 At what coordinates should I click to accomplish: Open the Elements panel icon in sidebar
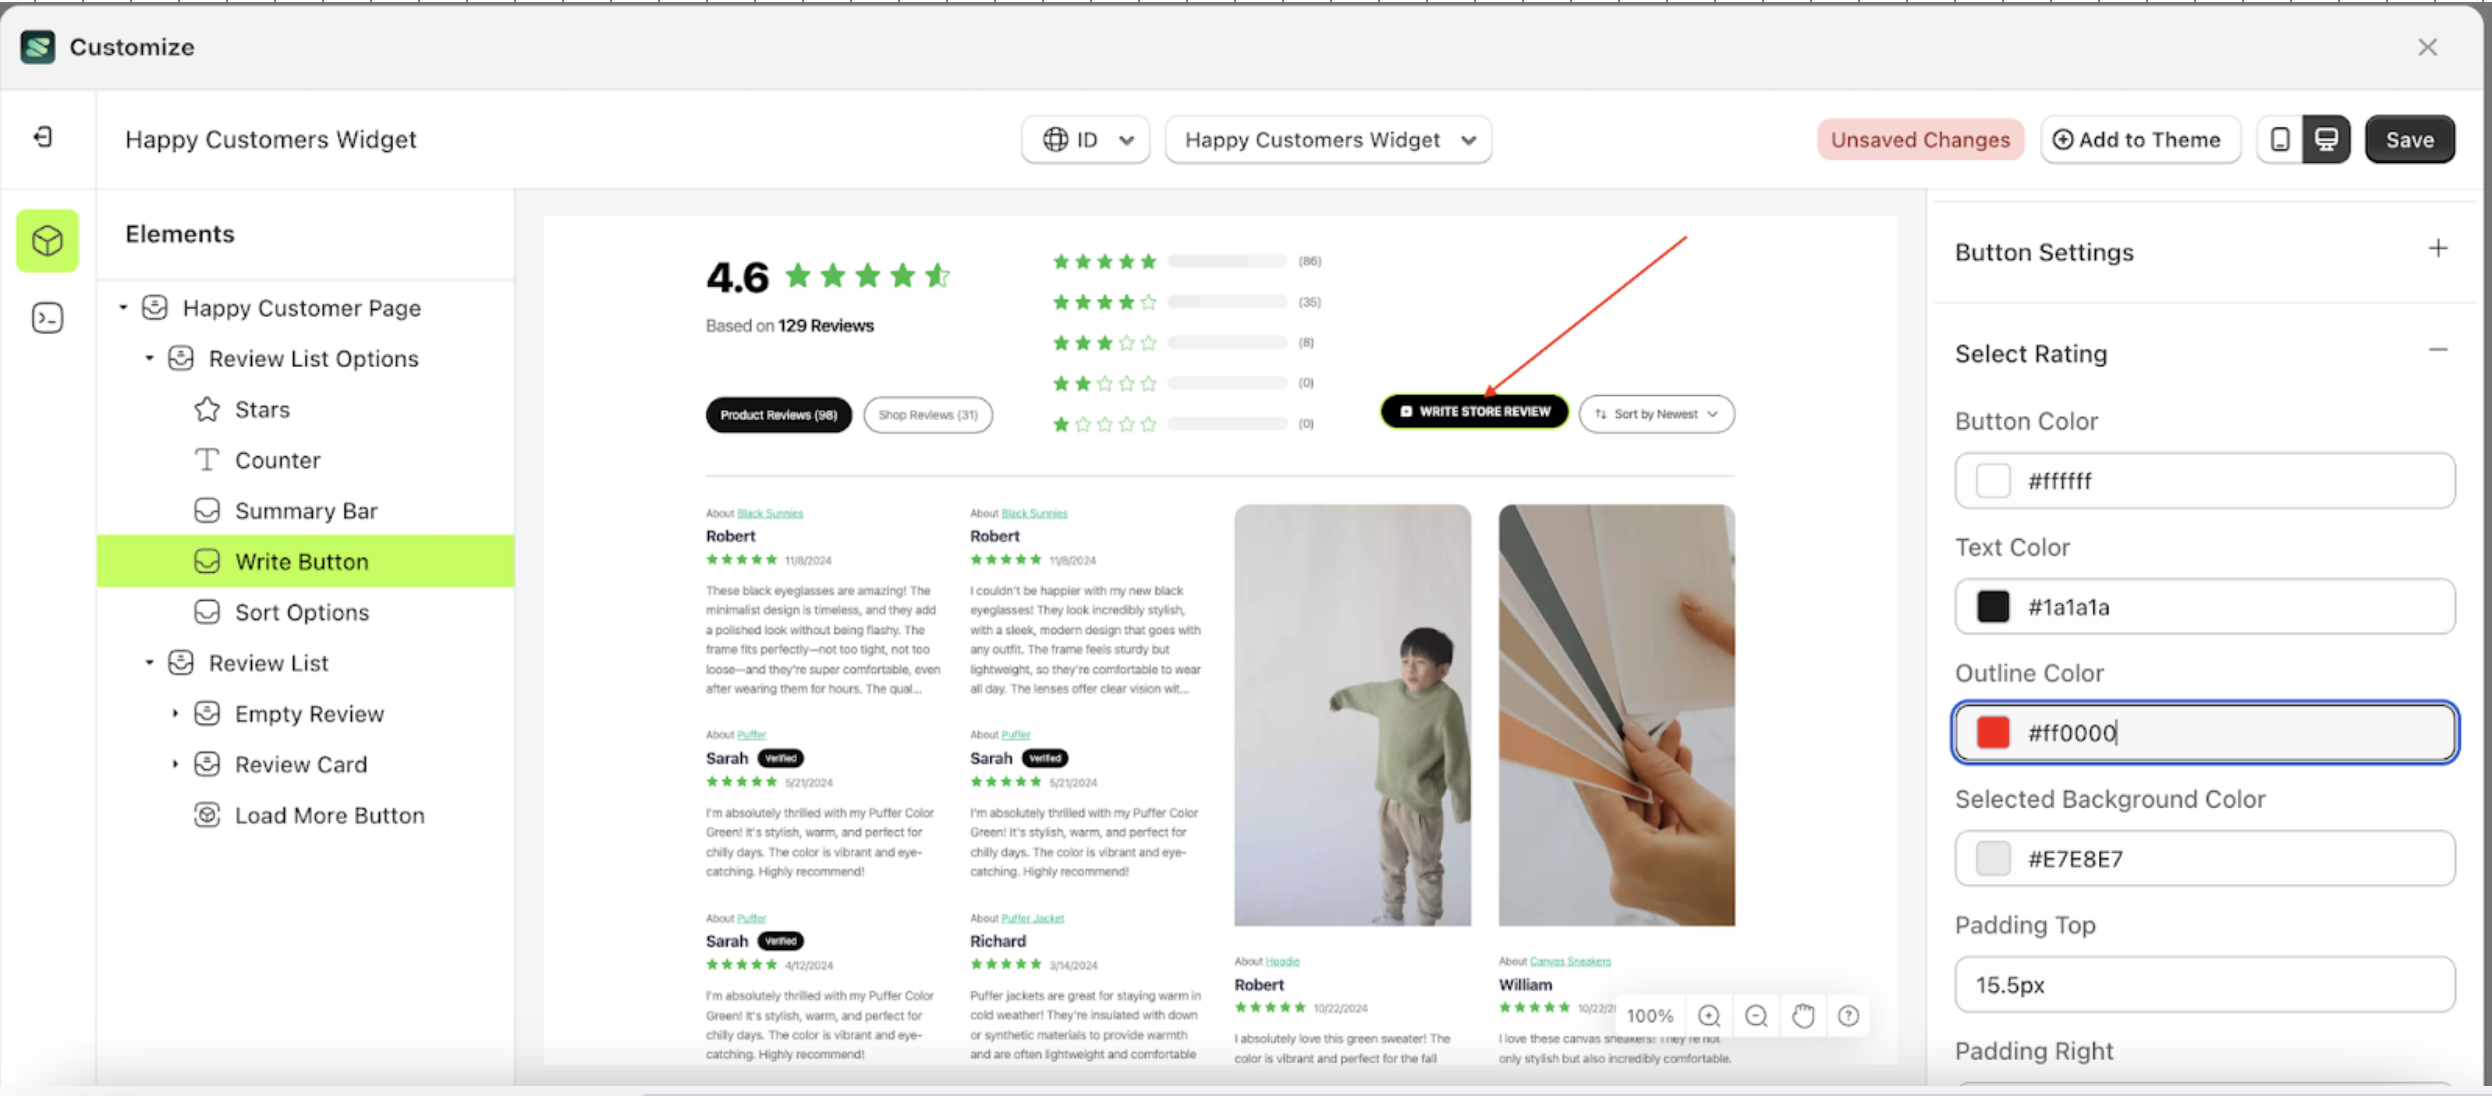coord(47,240)
